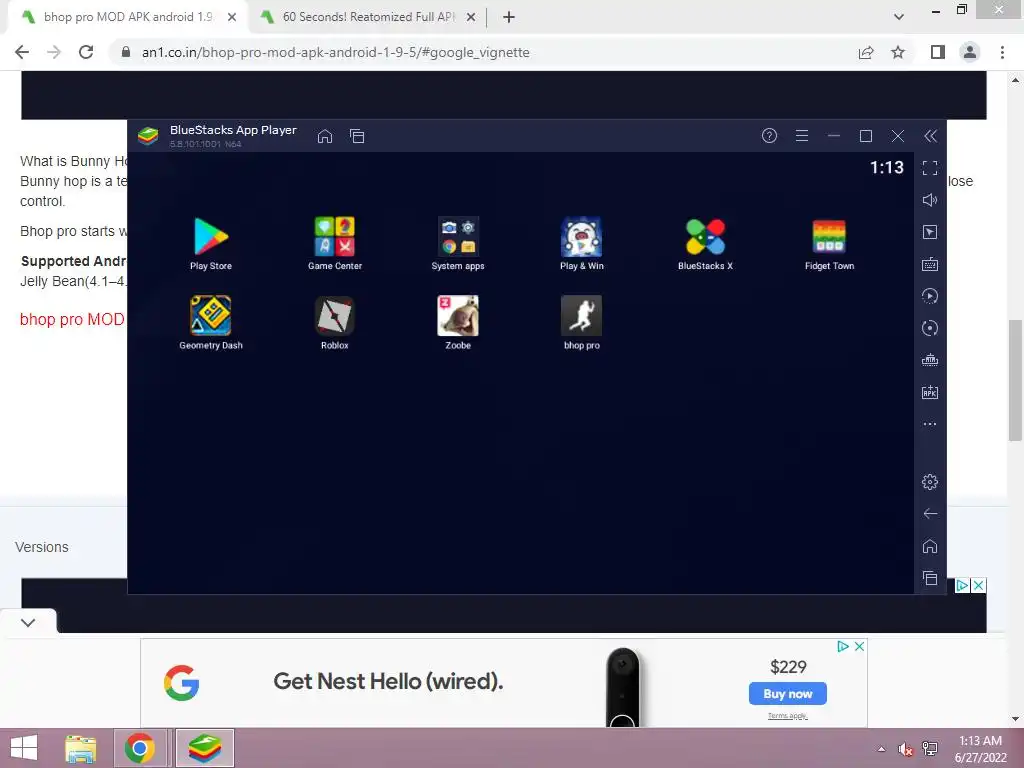Open the BlueStacks hamburger menu
Viewport: 1024px width, 768px height.
click(802, 135)
